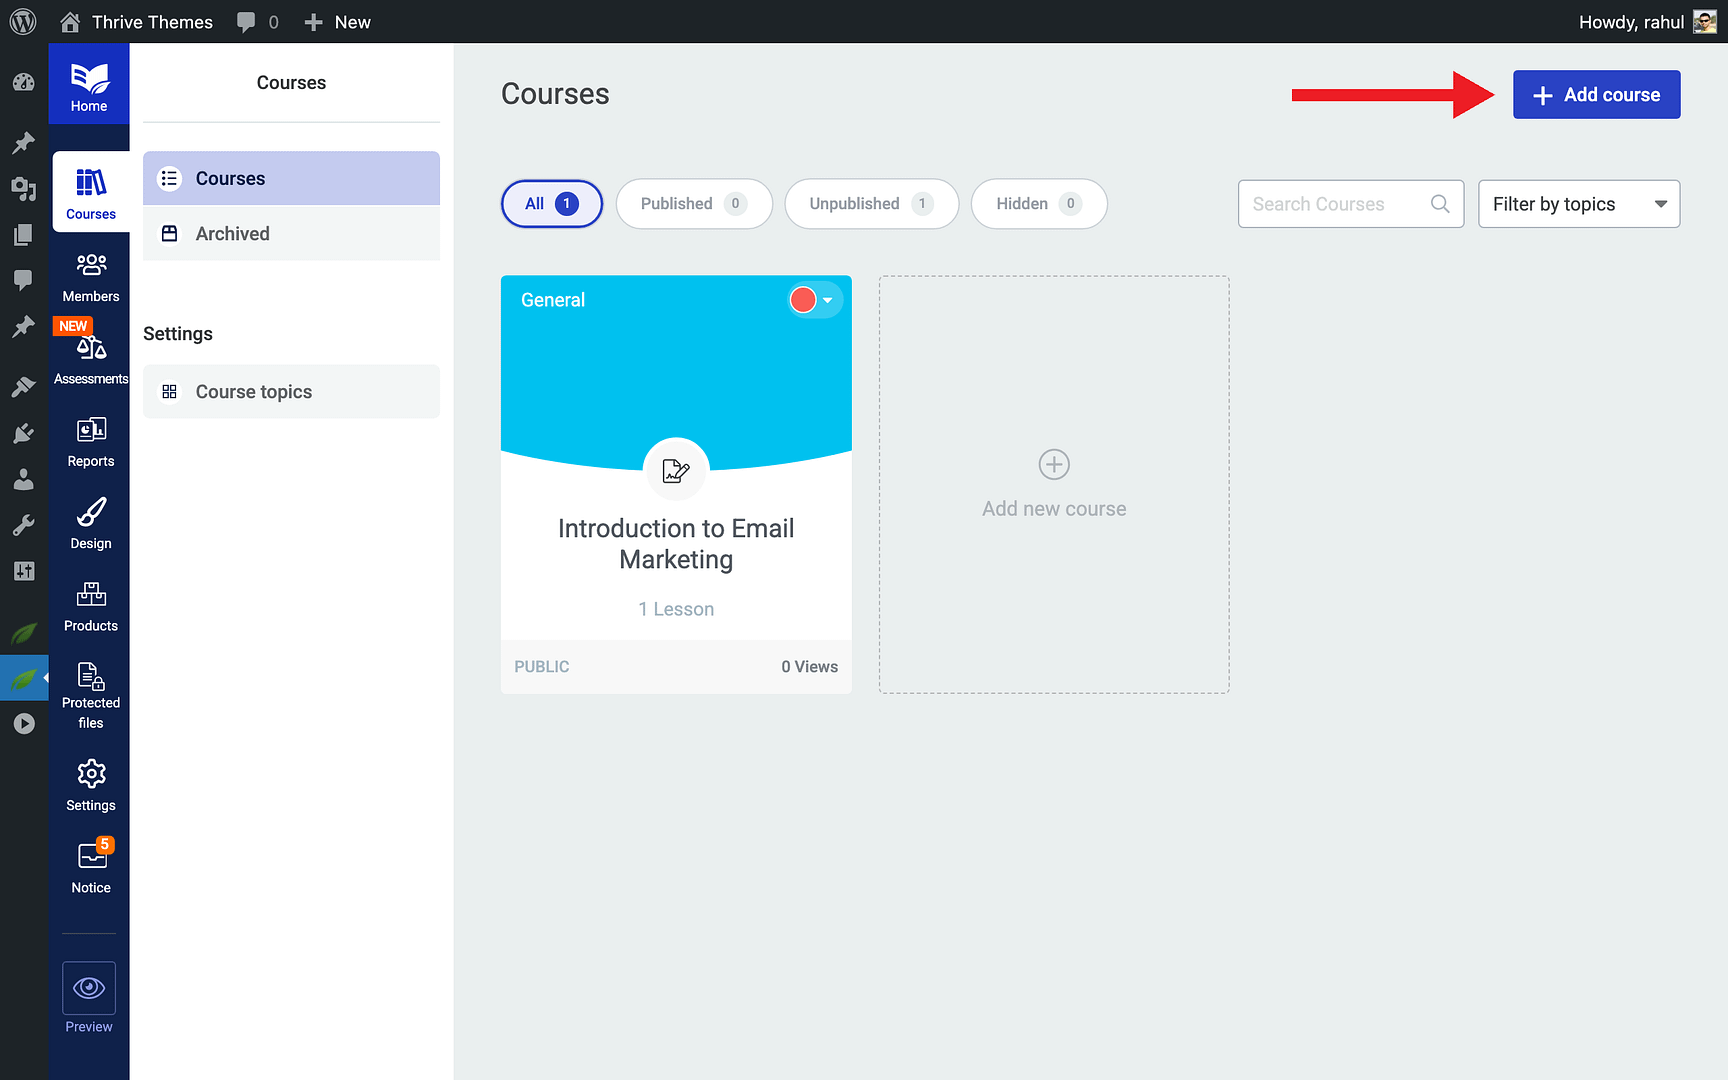
Task: Open the Protected files section
Action: pos(90,688)
